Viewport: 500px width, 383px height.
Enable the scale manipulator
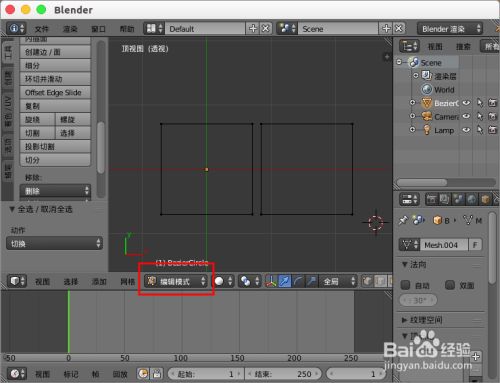(x=311, y=281)
